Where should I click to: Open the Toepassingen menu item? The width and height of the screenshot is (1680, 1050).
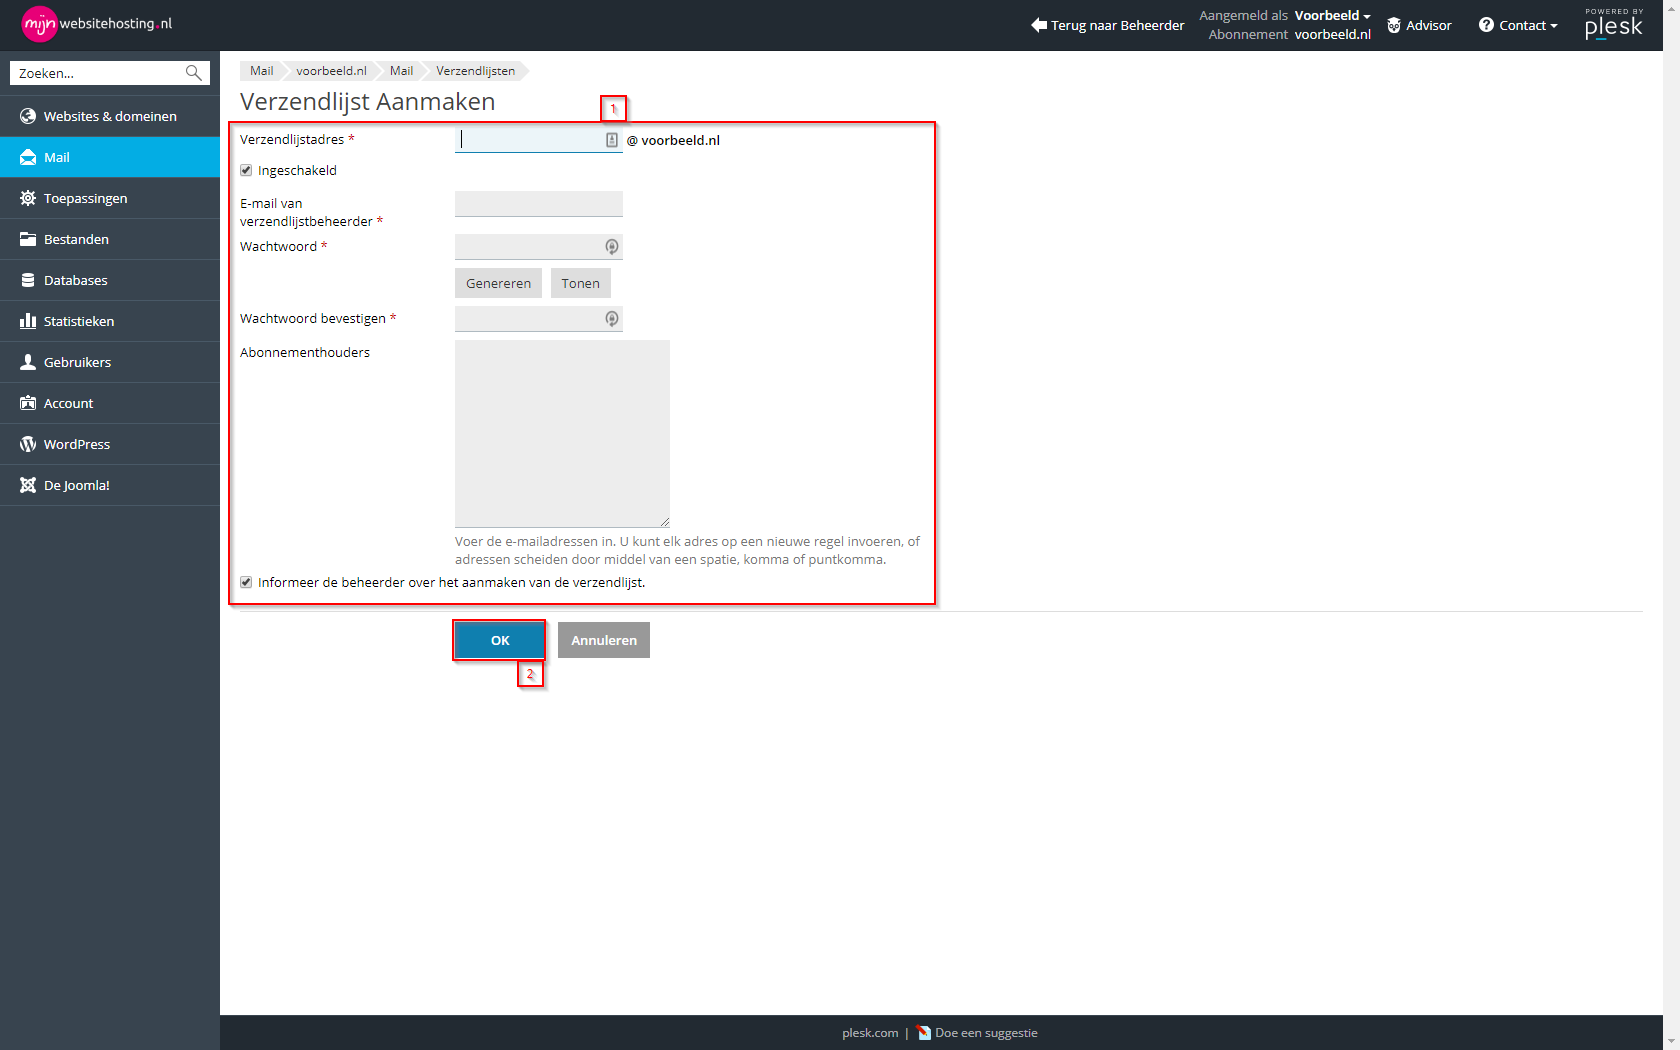(110, 198)
